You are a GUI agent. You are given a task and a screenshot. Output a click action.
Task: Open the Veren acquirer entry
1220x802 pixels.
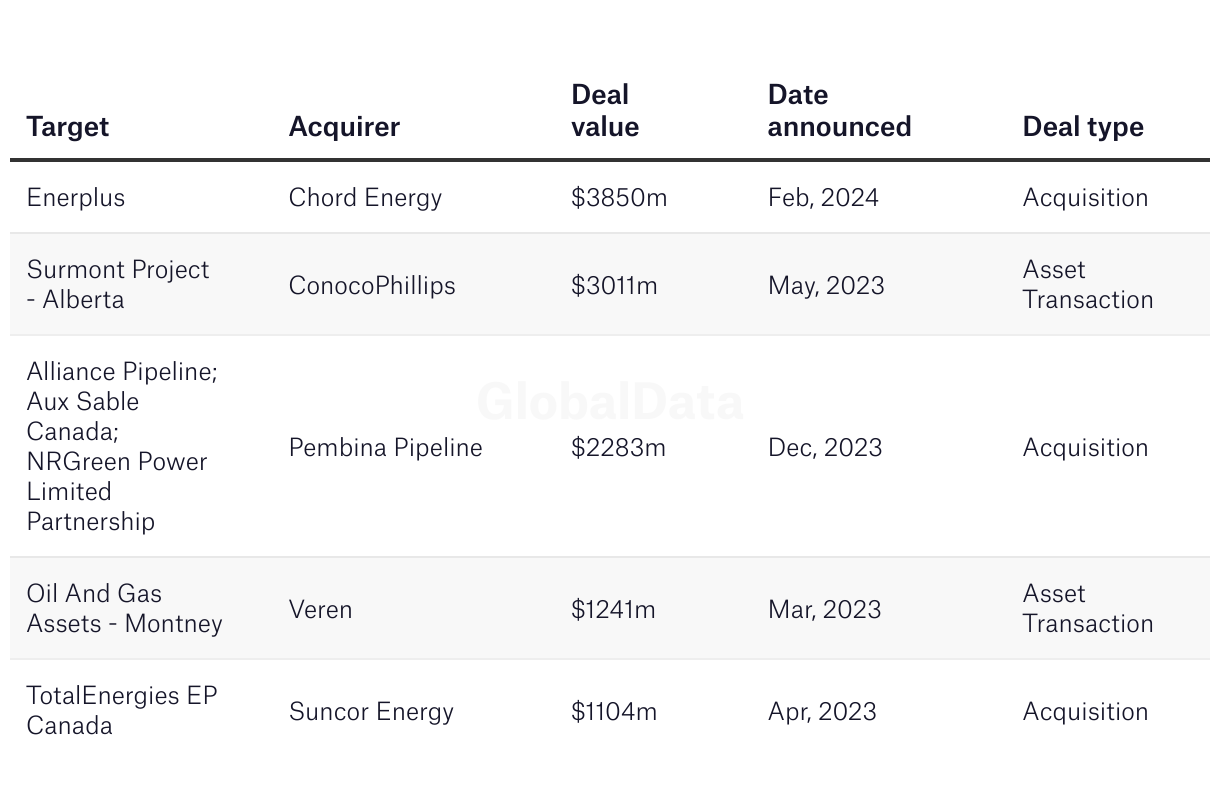(320, 609)
